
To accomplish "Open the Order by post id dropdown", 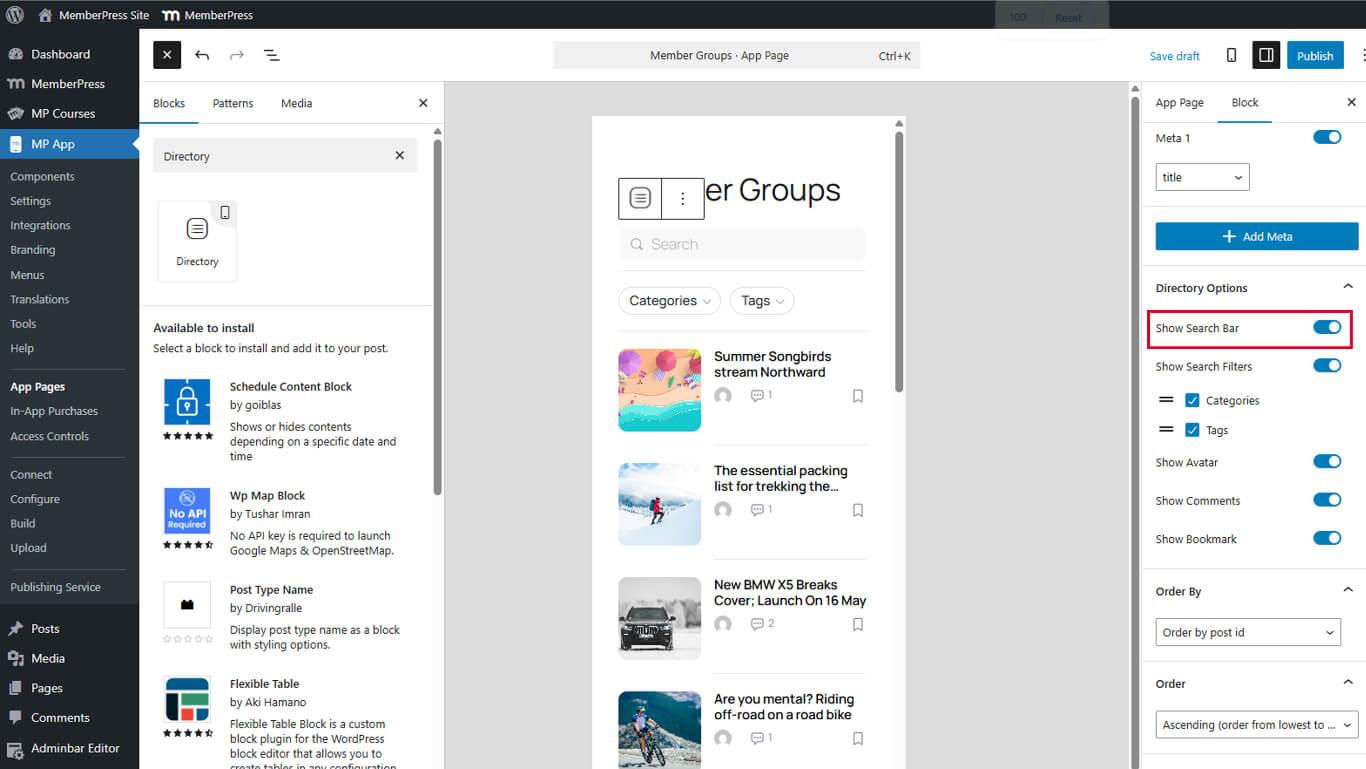I will click(1247, 632).
